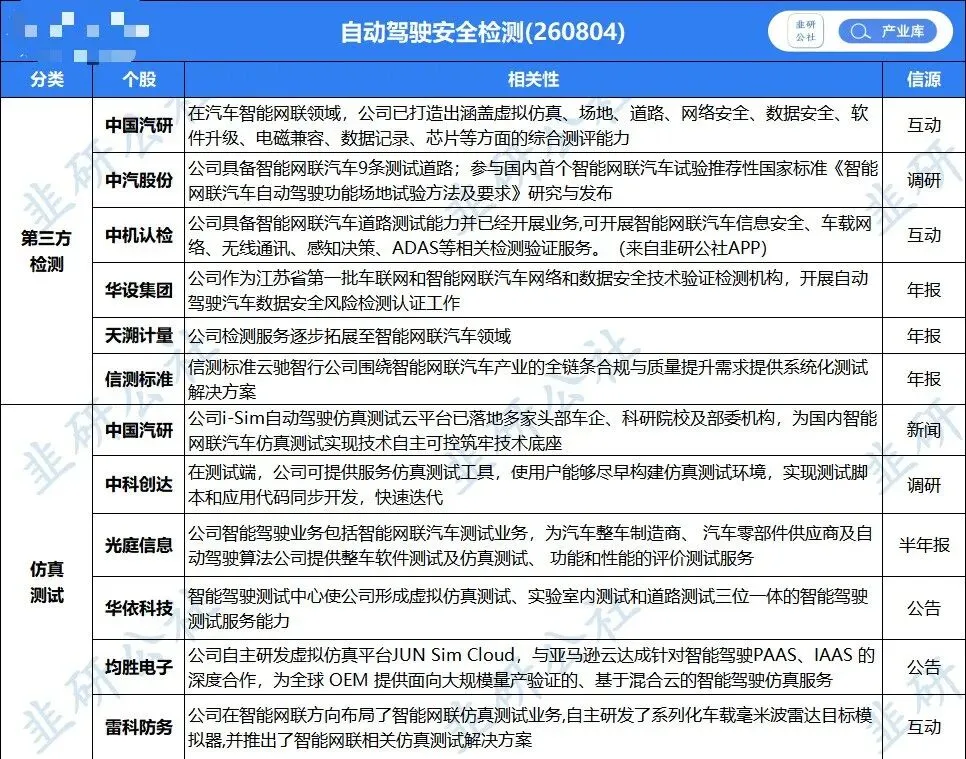Click the 产业库 search button
Image resolution: width=966 pixels, height=759 pixels.
point(887,31)
